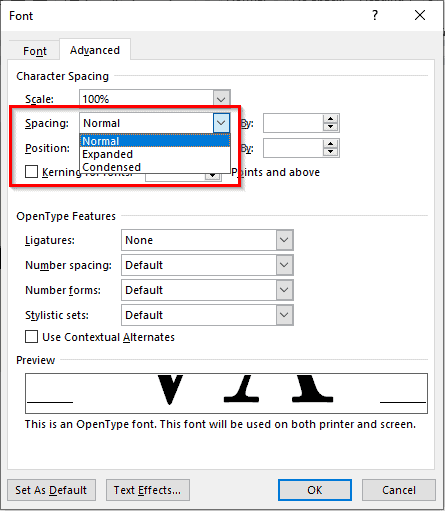Screen dimensions: 445x511
Task: Click the help question mark icon
Action: 375,15
